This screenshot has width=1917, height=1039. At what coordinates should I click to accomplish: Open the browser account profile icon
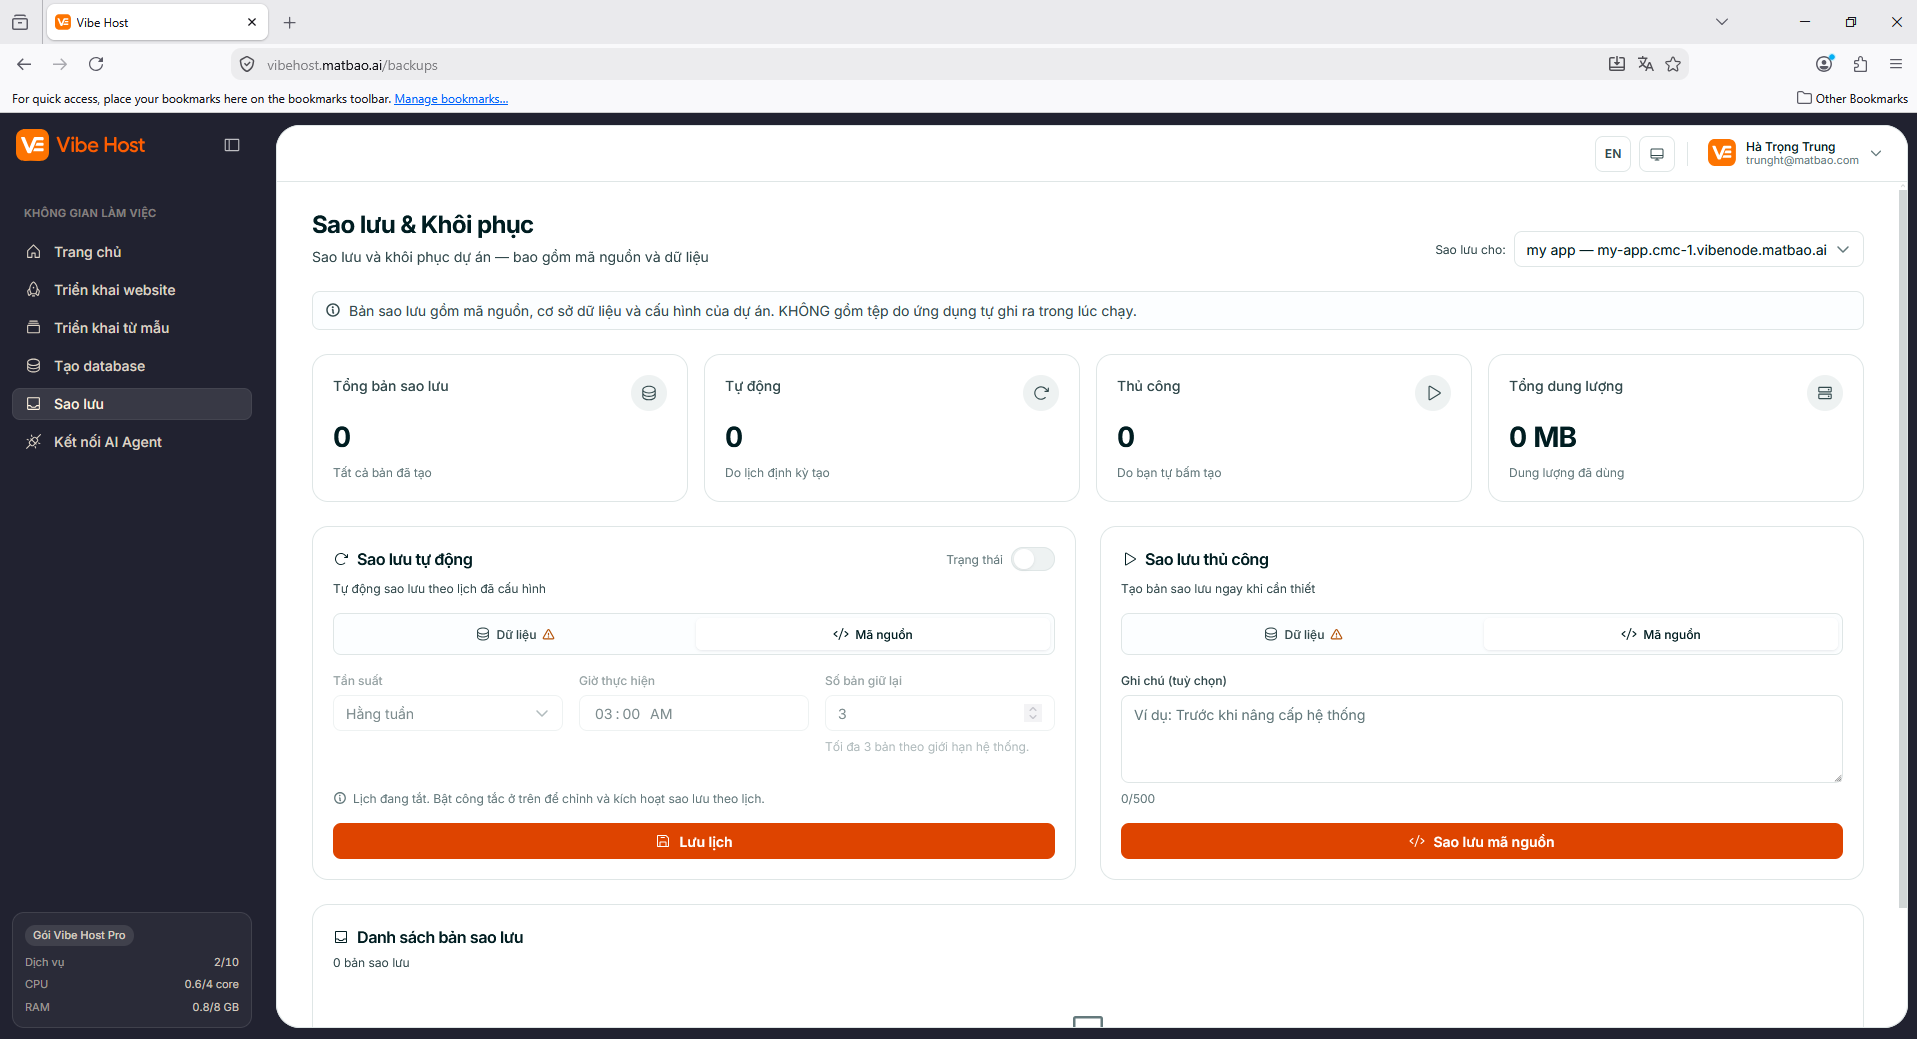point(1825,64)
